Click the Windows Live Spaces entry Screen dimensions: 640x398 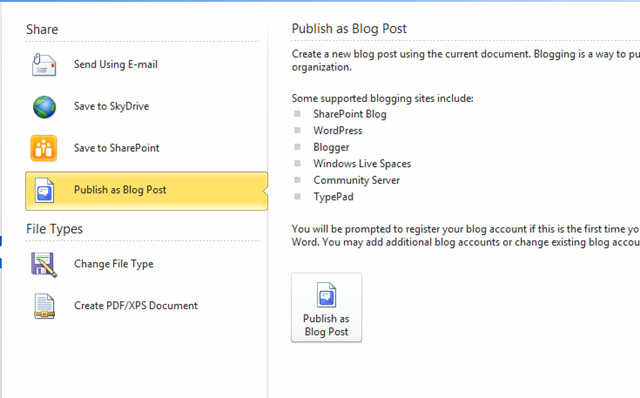tap(362, 164)
